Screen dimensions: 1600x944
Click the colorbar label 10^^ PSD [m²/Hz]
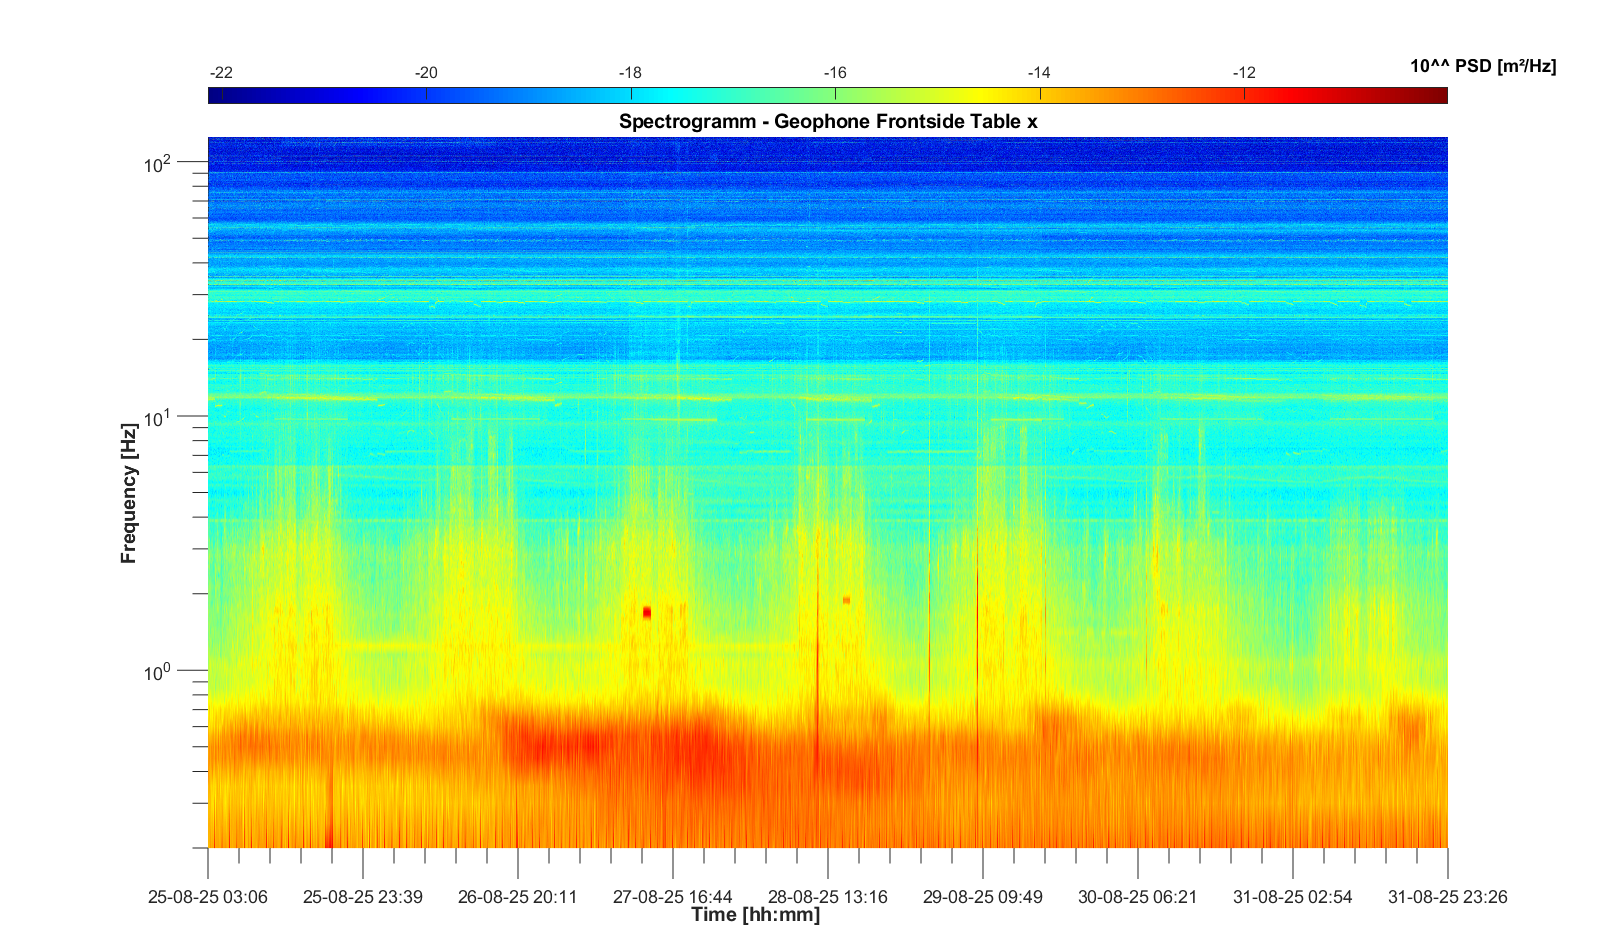pyautogui.click(x=1482, y=66)
